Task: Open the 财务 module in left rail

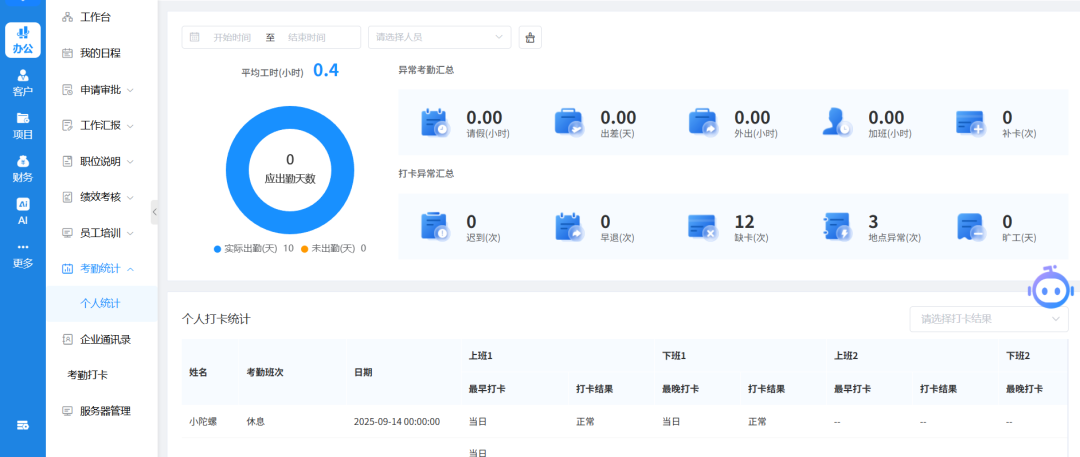Action: tap(23, 169)
